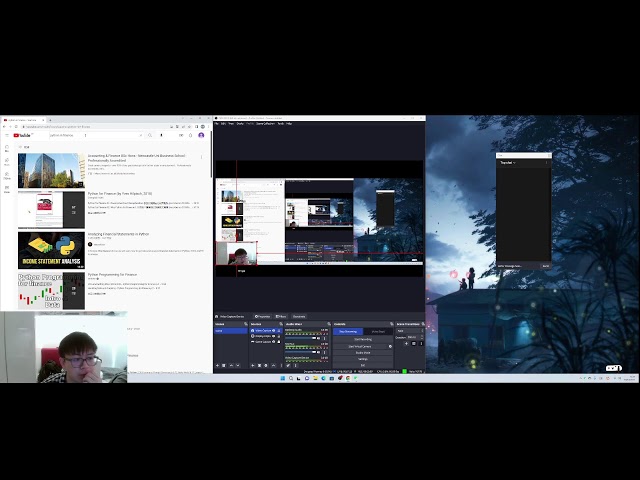Add a scene in OBS Scenes panel

(x=218, y=365)
